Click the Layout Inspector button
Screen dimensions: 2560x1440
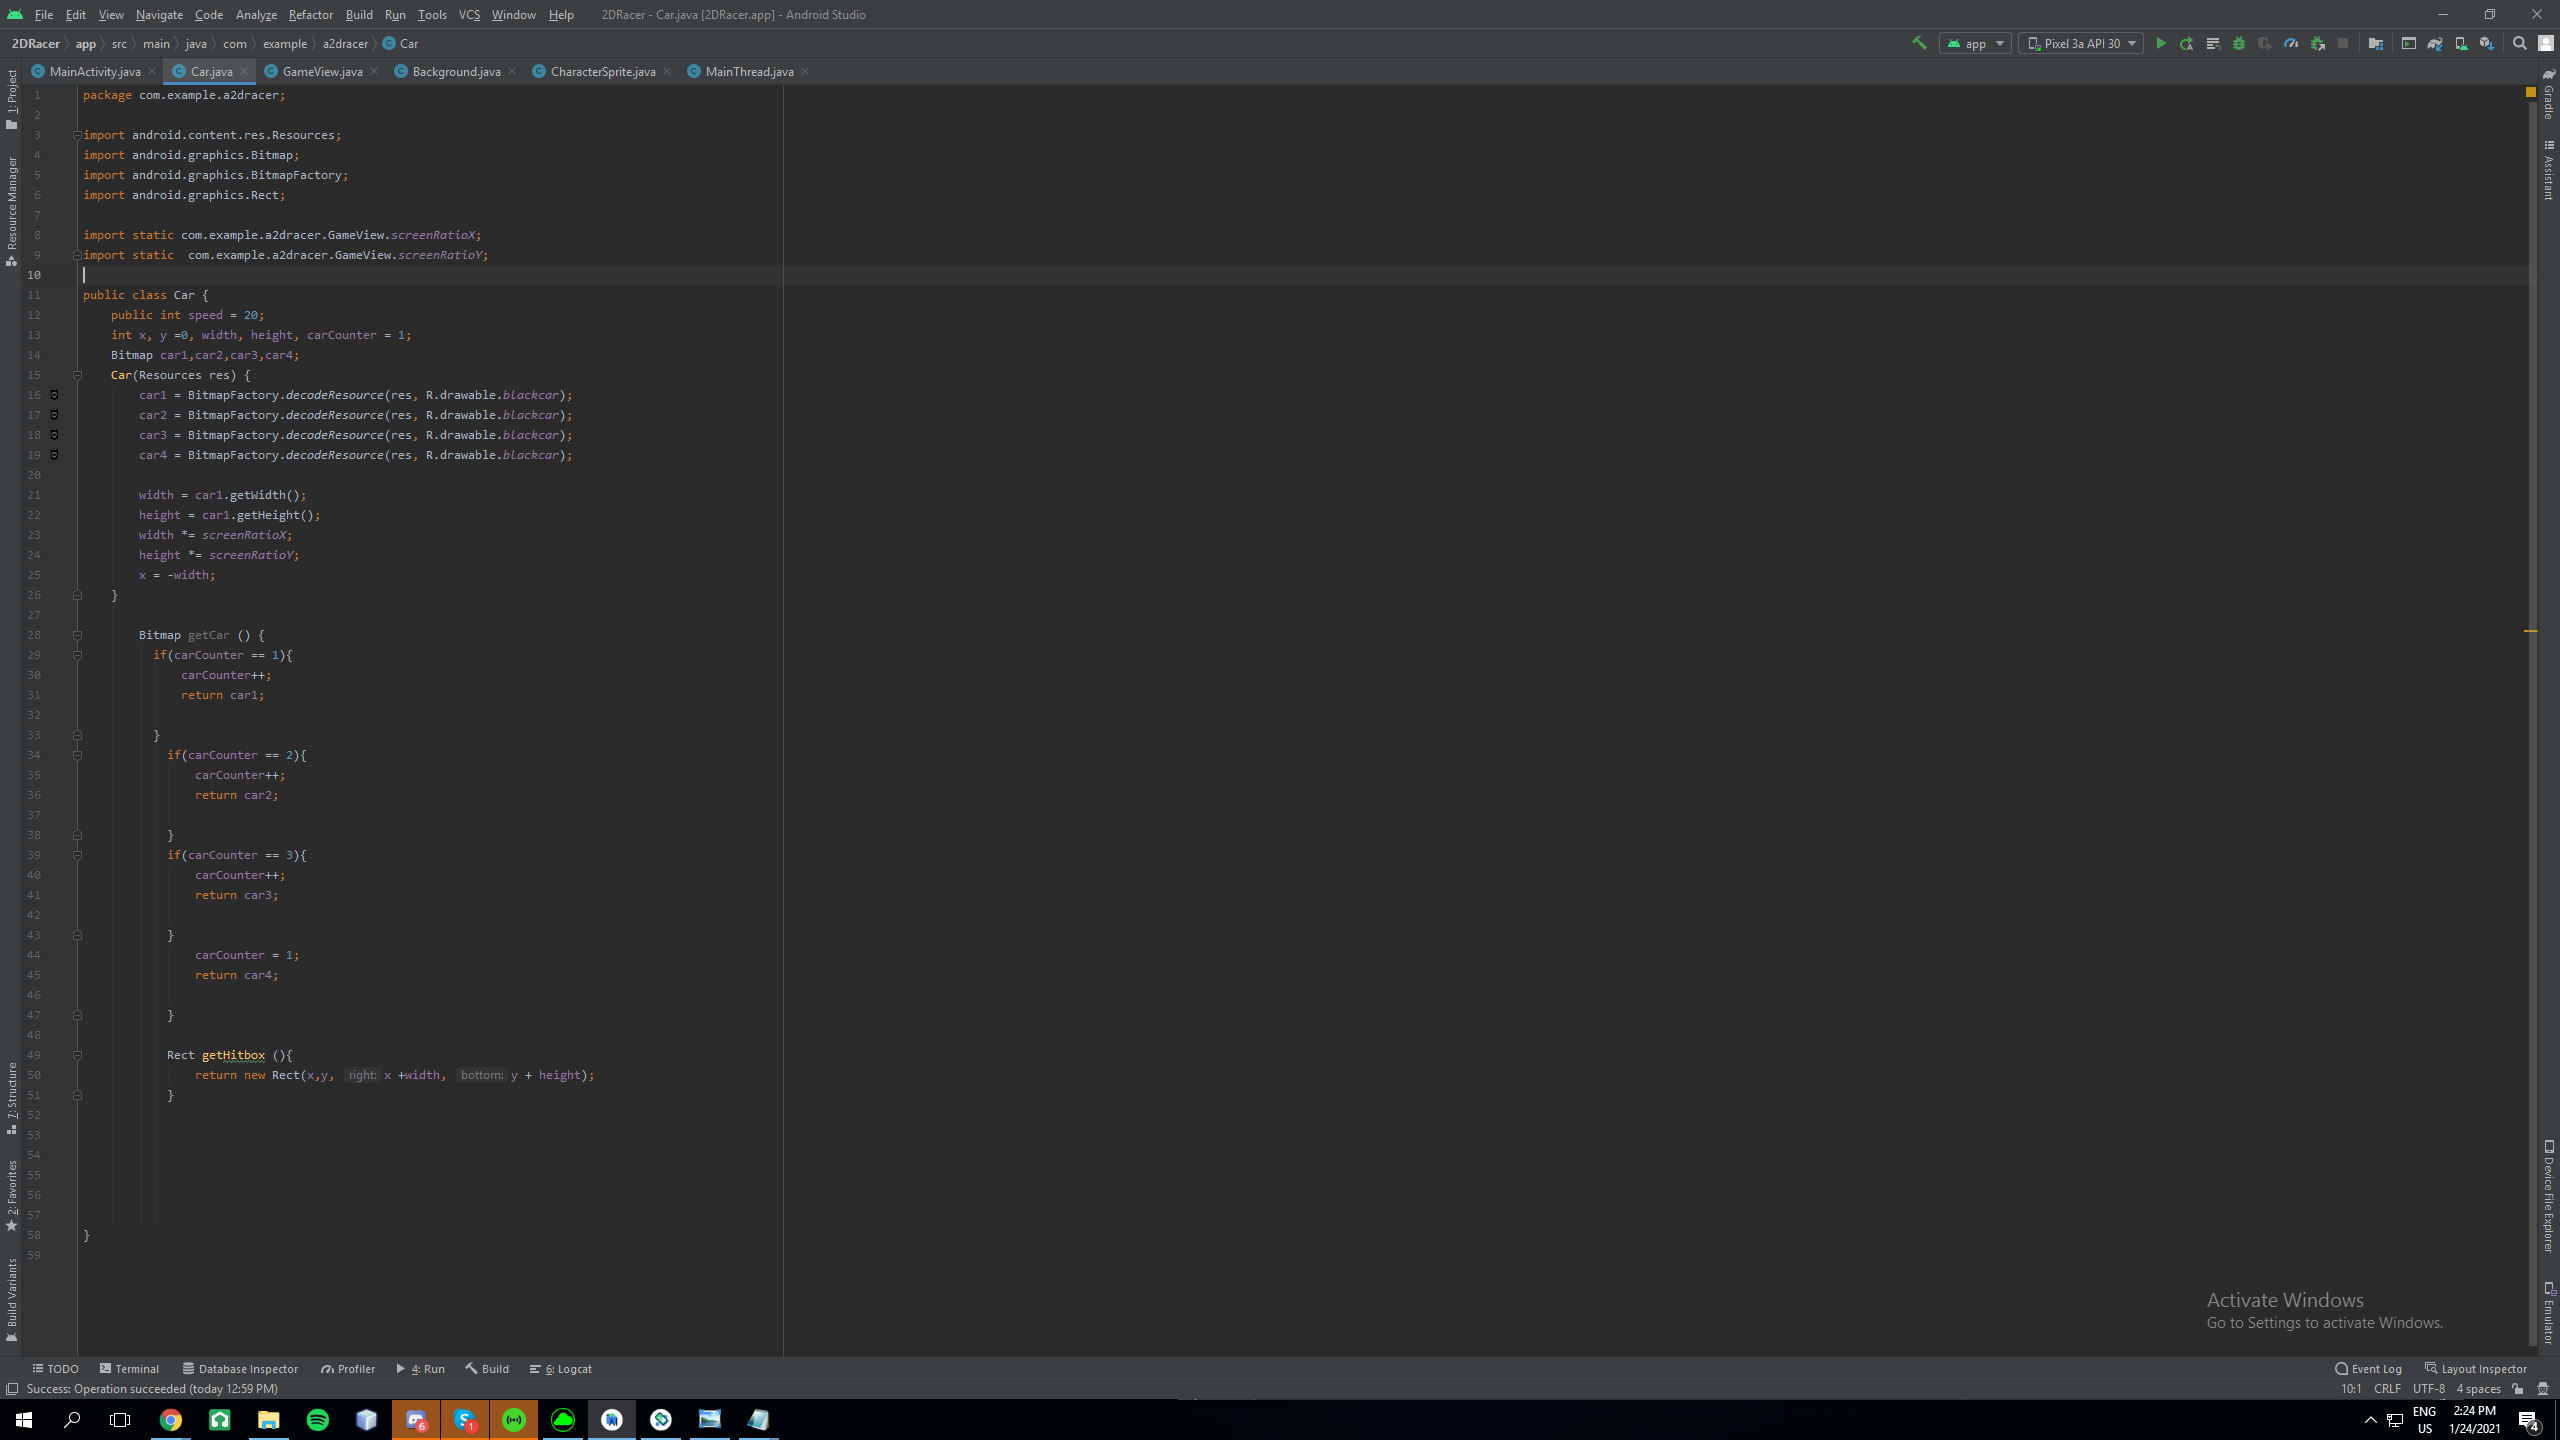point(2476,1369)
